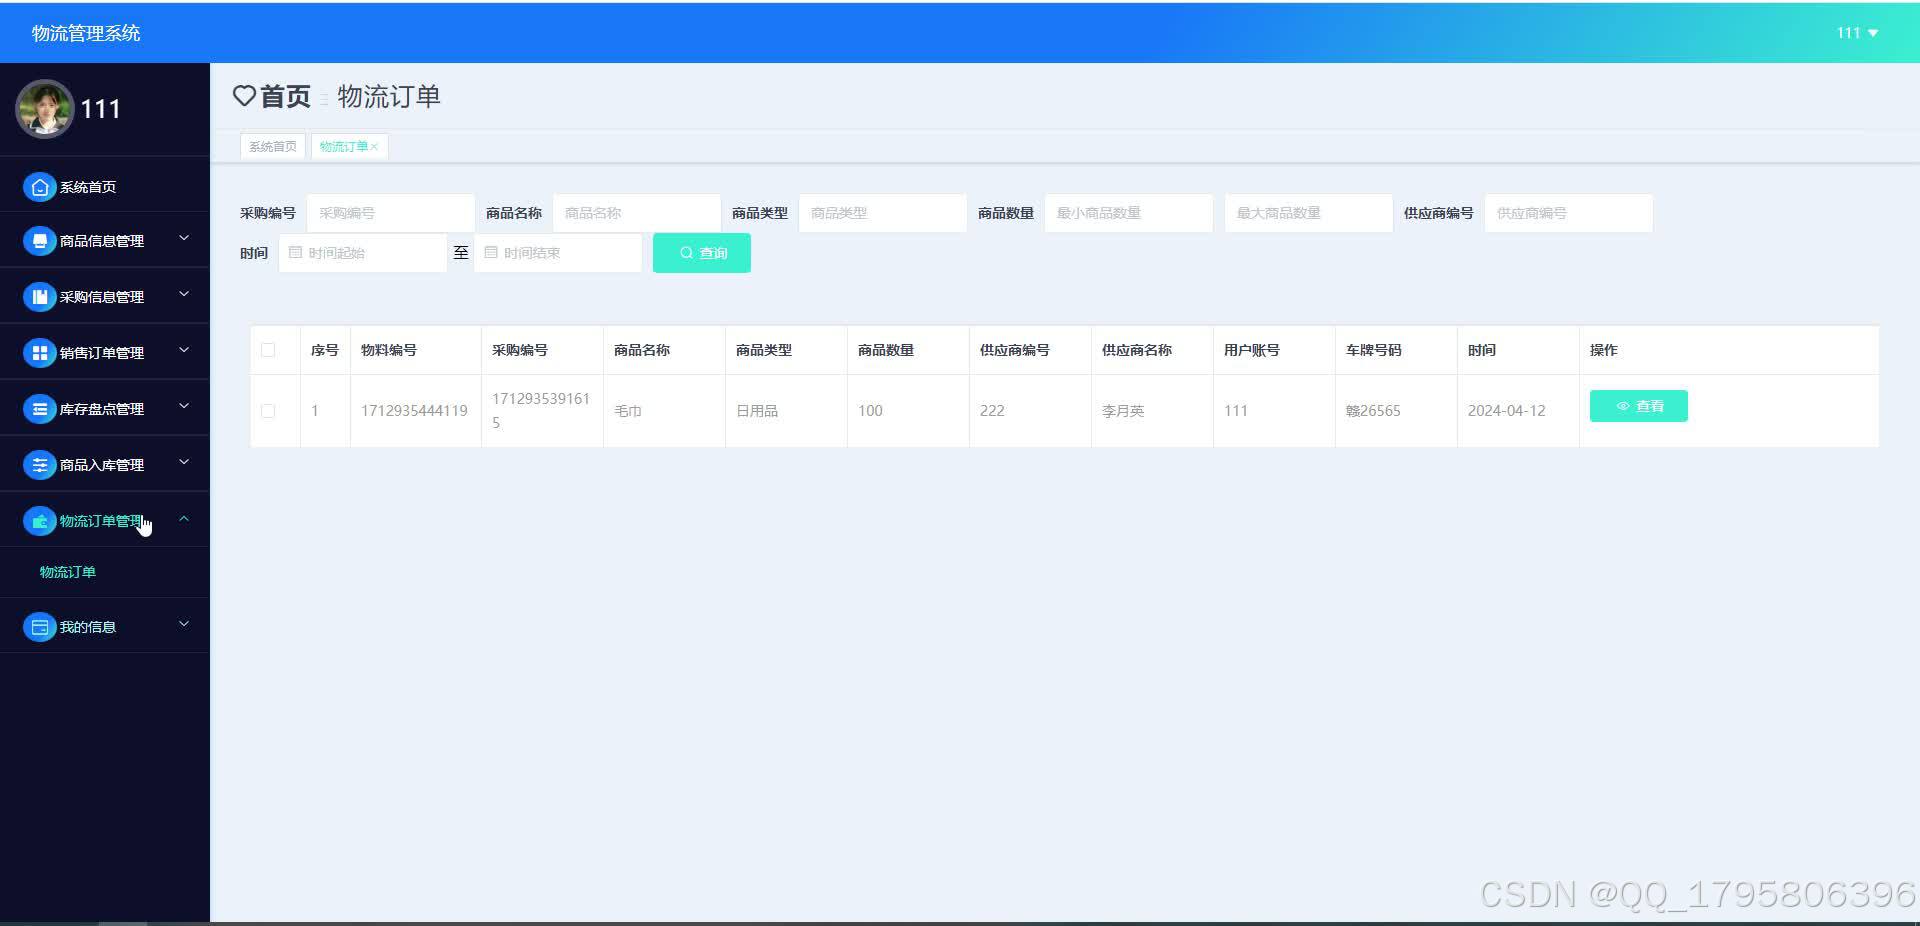Image resolution: width=1920 pixels, height=926 pixels.
Task: Focus the 商品名称 search field
Action: (637, 213)
